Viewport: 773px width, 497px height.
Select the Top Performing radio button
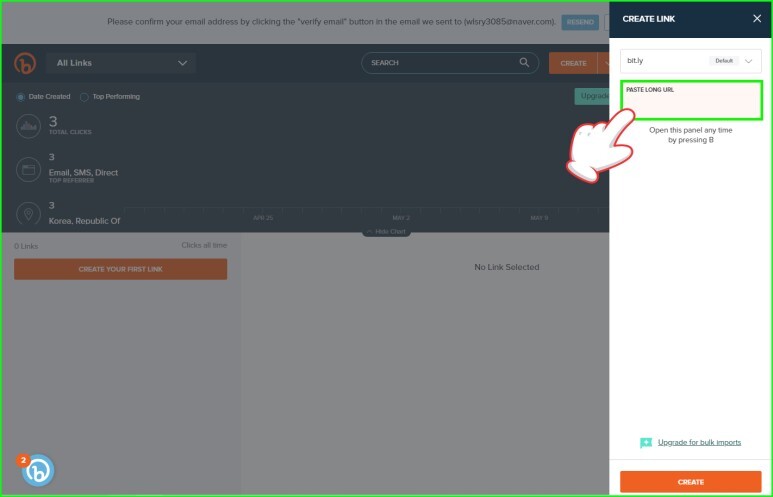click(84, 97)
